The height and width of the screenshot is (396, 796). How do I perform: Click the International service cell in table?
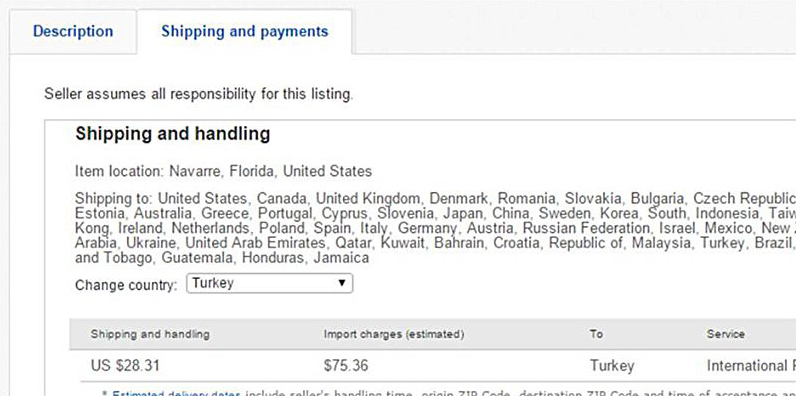pyautogui.click(x=751, y=366)
